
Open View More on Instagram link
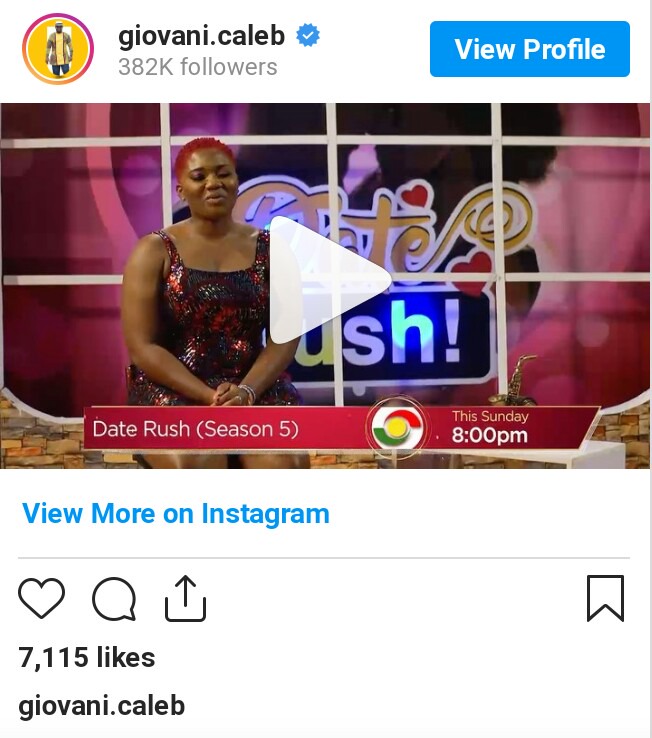click(176, 513)
